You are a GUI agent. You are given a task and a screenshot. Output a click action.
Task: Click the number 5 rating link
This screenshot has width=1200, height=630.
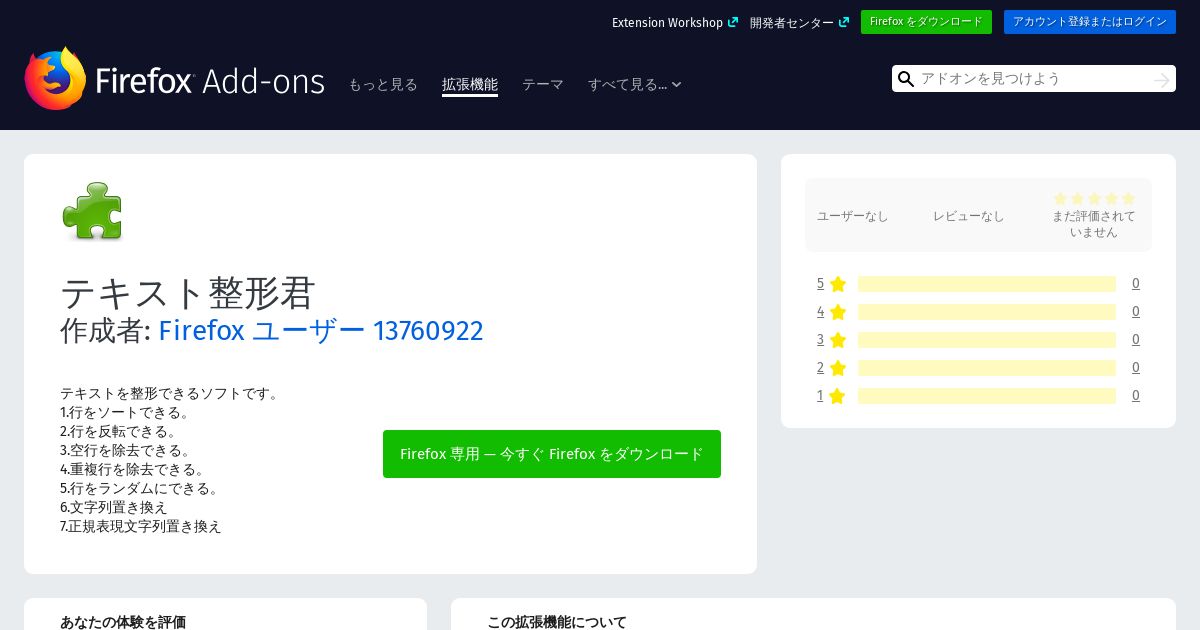click(x=820, y=284)
